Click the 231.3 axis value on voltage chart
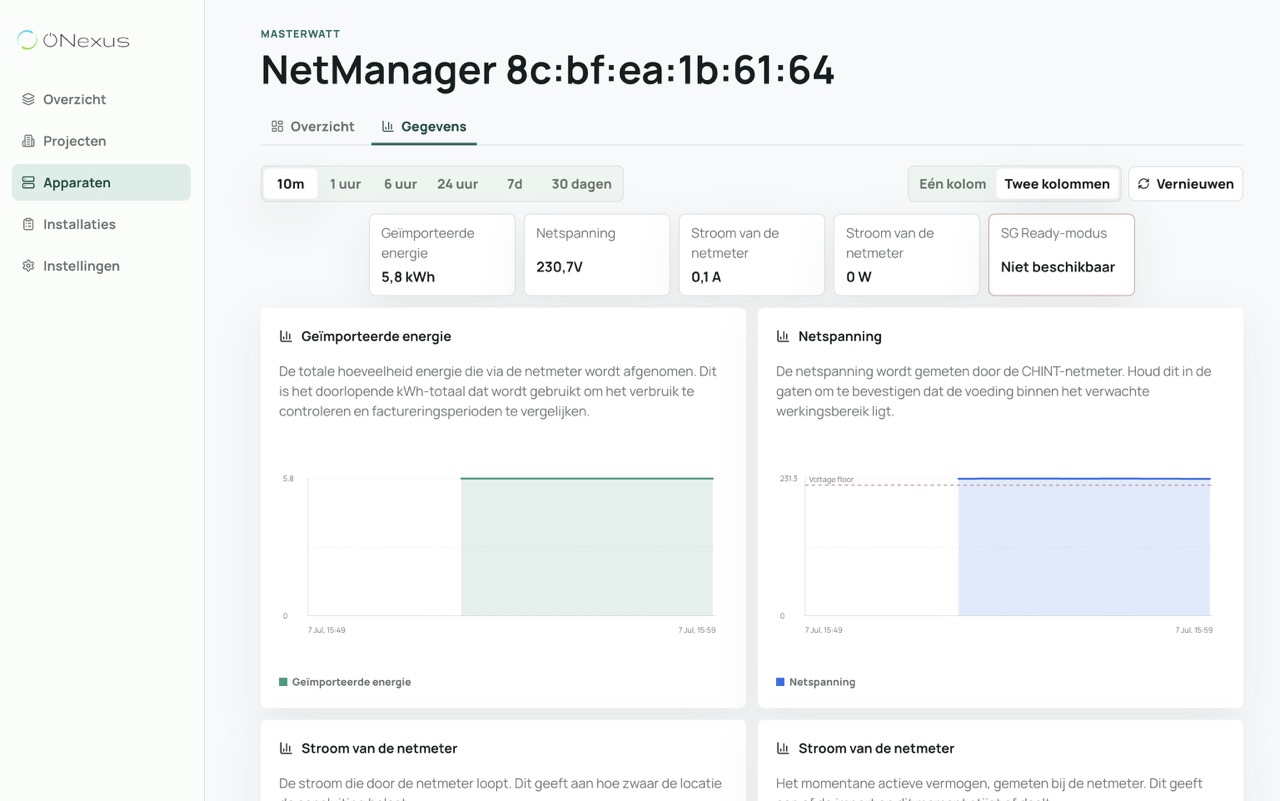Image resolution: width=1280 pixels, height=801 pixels. pyautogui.click(x=788, y=479)
